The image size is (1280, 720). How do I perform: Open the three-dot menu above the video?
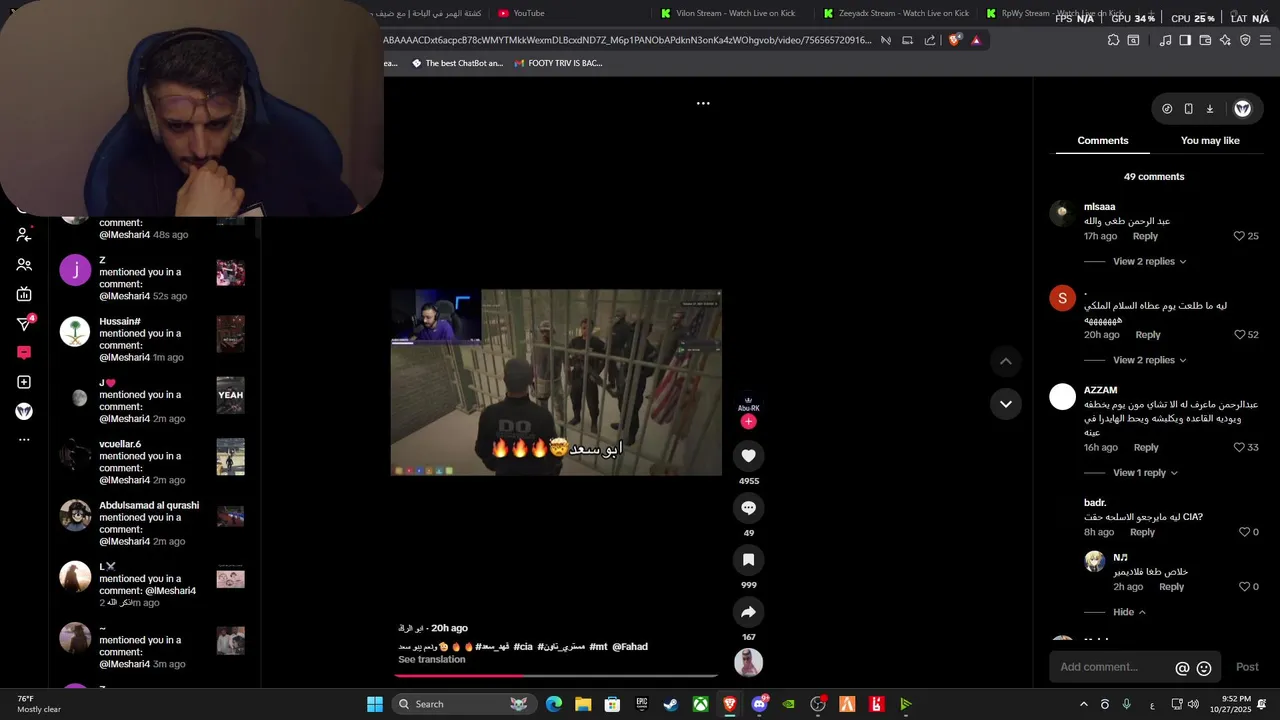tap(703, 103)
